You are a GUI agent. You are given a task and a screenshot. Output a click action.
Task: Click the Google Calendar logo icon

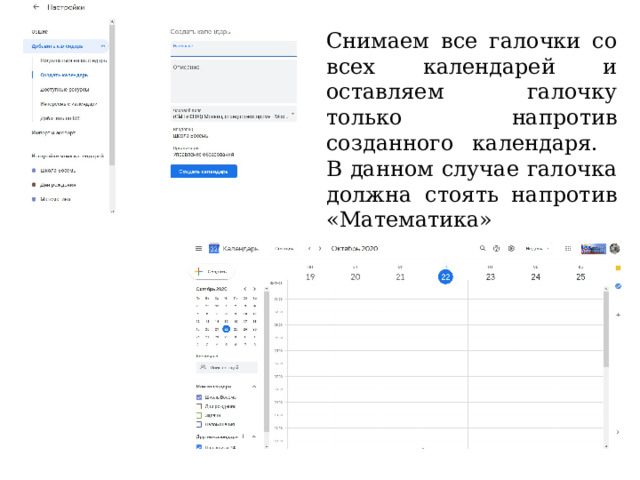coord(214,248)
